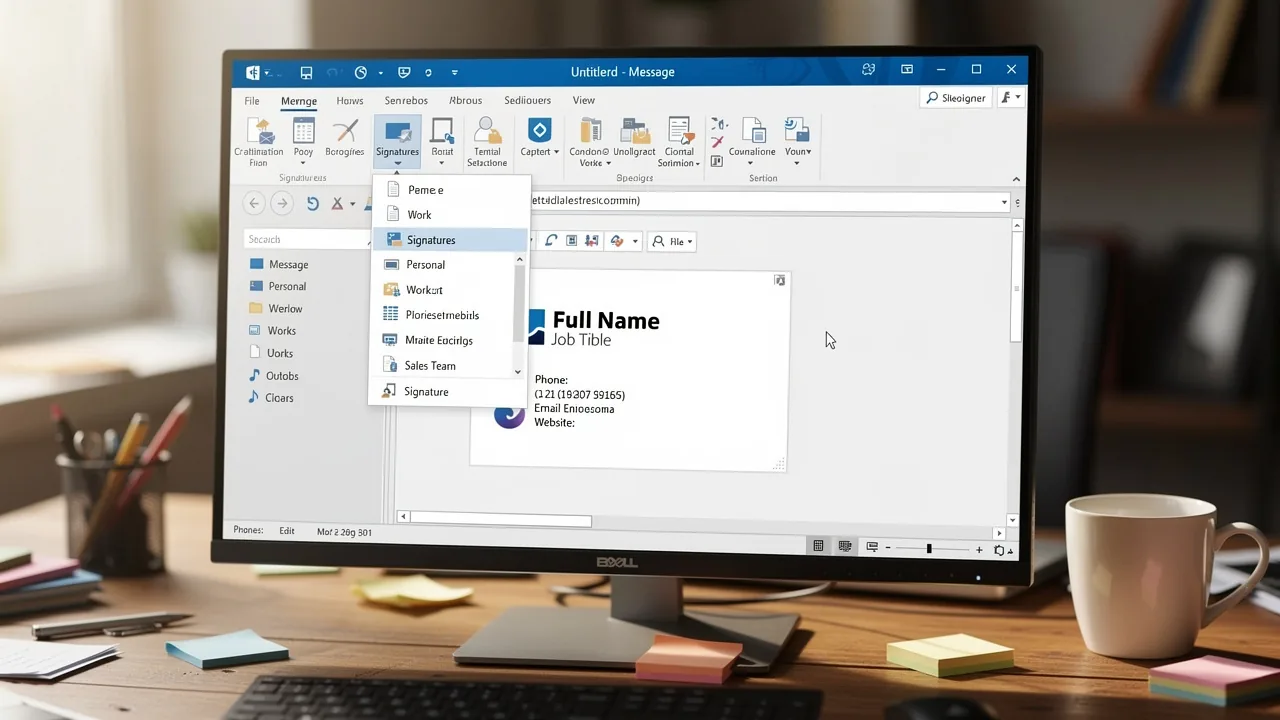Click the Temtal Selactione person-lock icon
The height and width of the screenshot is (720, 1280).
(x=487, y=131)
